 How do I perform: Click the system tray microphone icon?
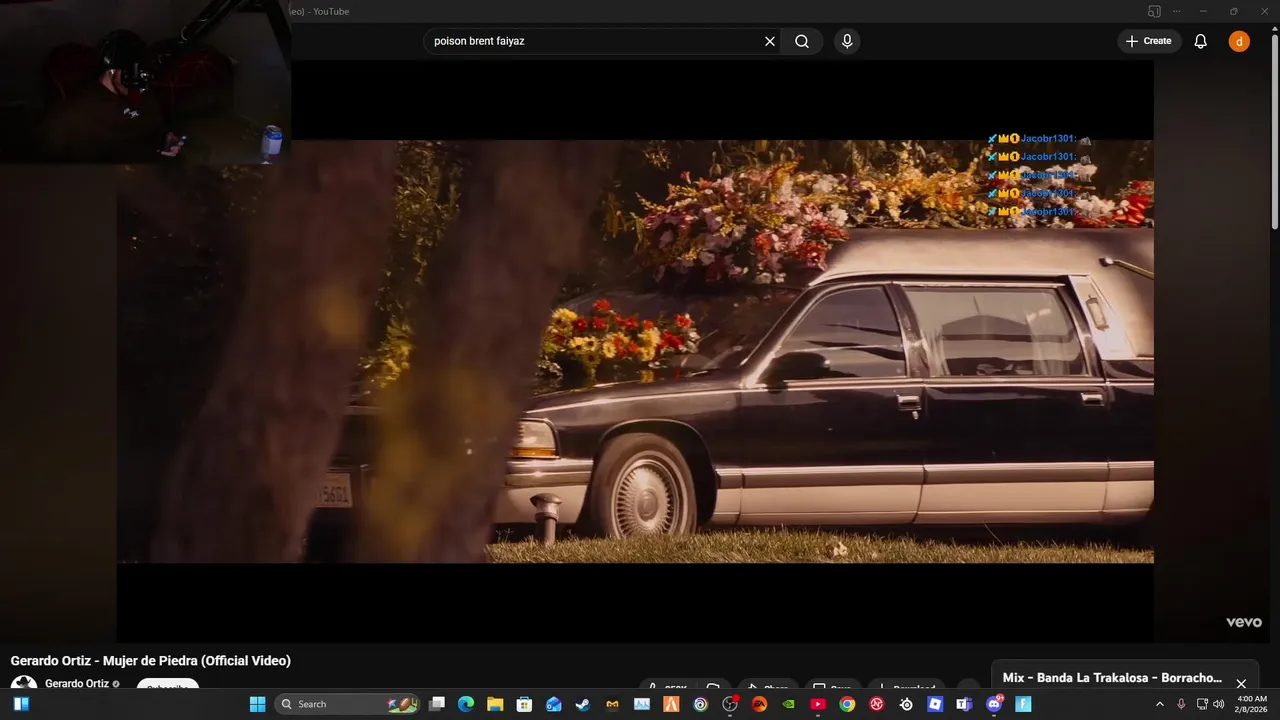coord(1181,704)
